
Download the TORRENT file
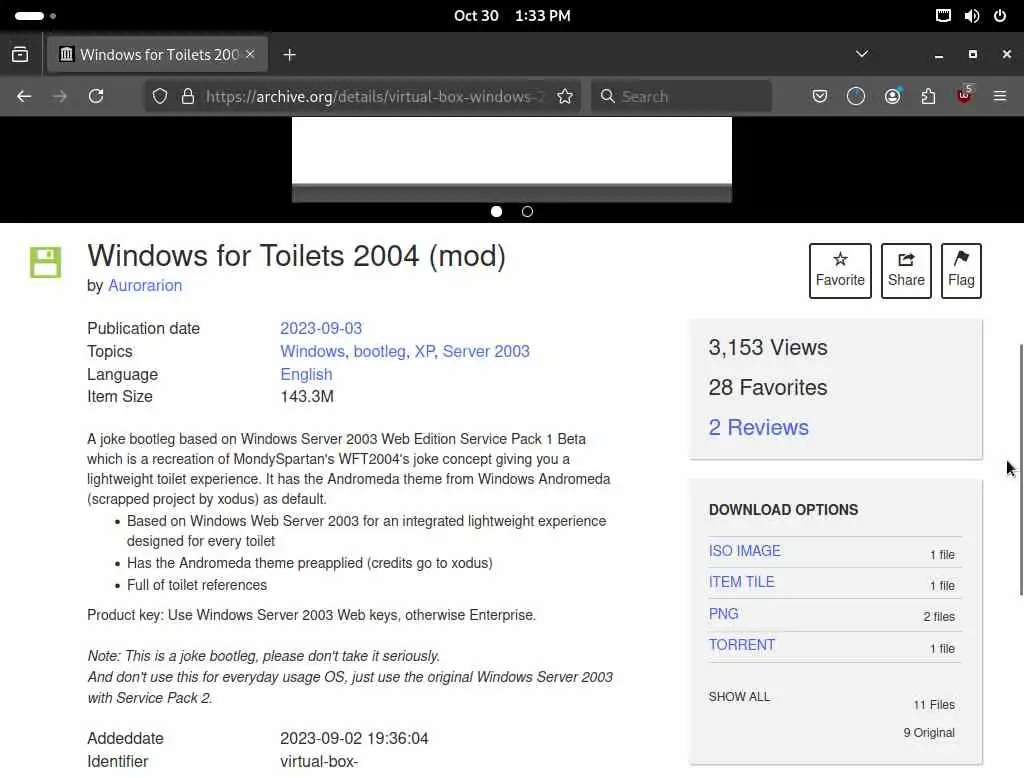[742, 645]
